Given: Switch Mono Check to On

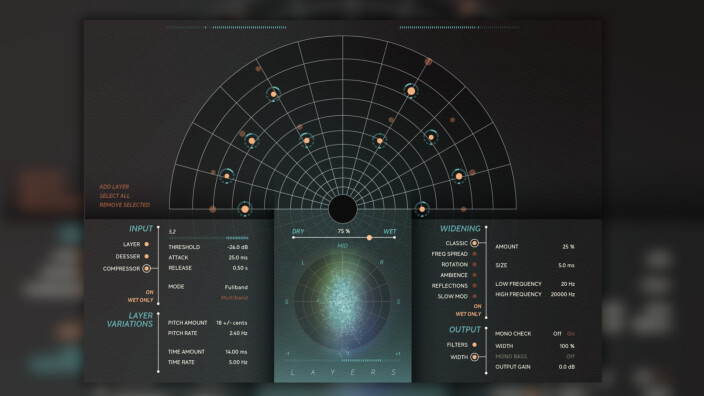Looking at the screenshot, I should (571, 334).
